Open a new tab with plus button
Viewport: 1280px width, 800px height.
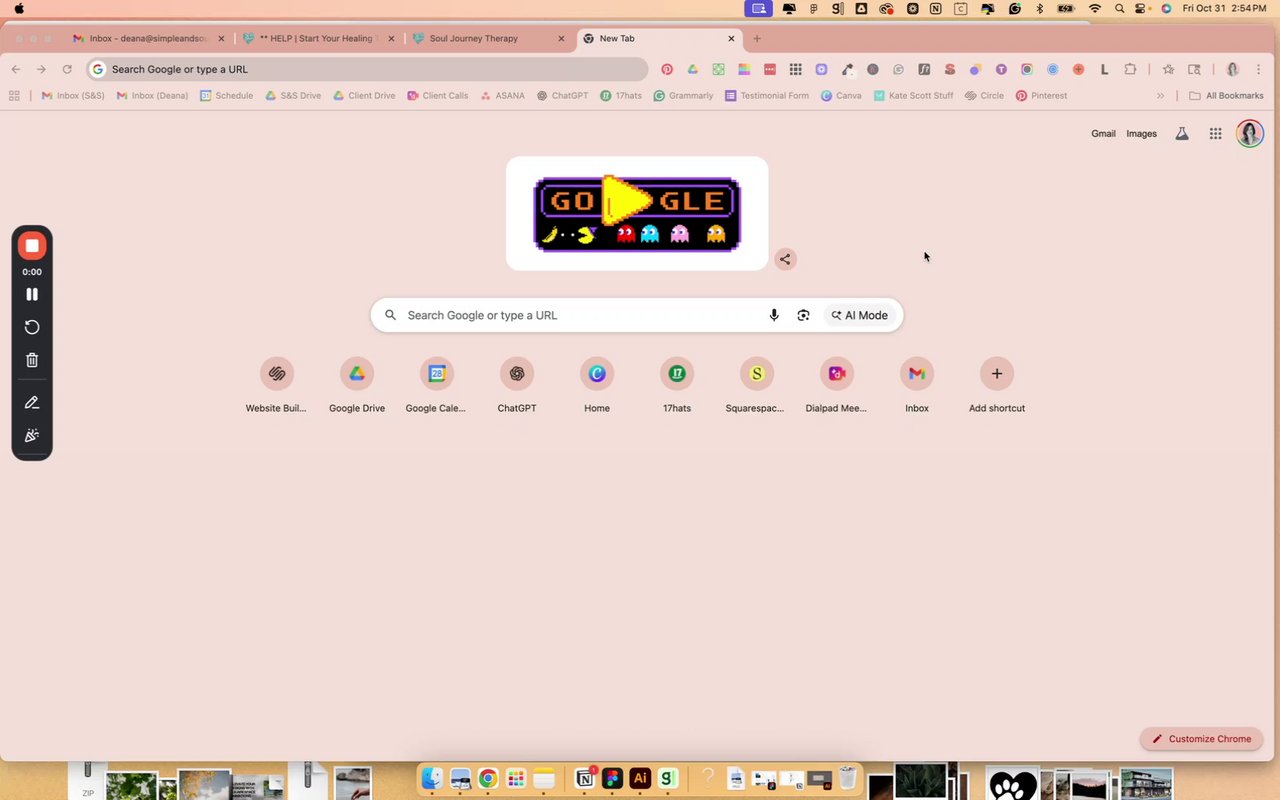757,39
